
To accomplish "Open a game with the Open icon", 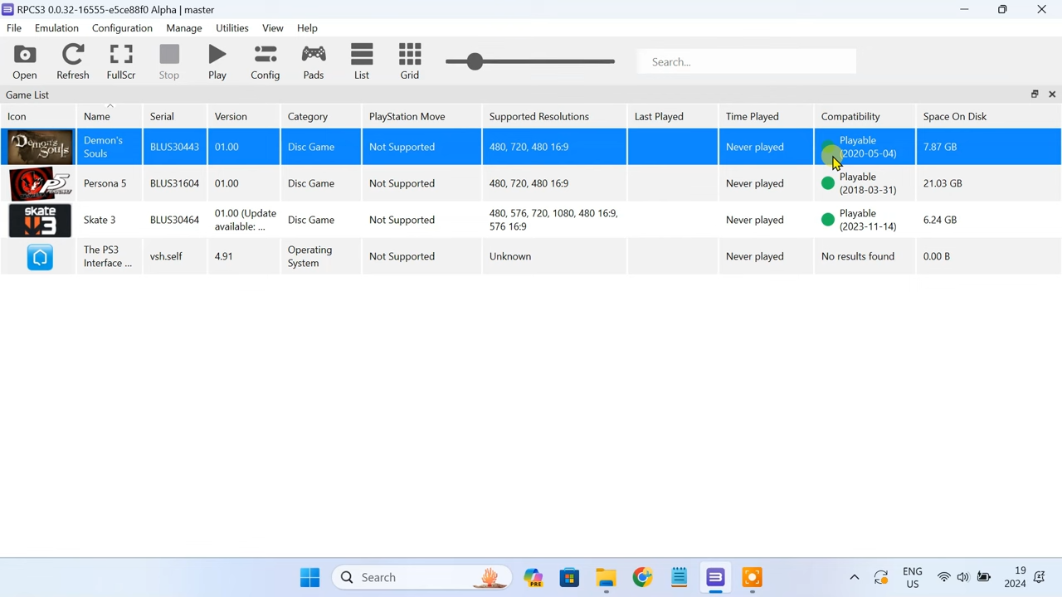I will click(x=24, y=62).
